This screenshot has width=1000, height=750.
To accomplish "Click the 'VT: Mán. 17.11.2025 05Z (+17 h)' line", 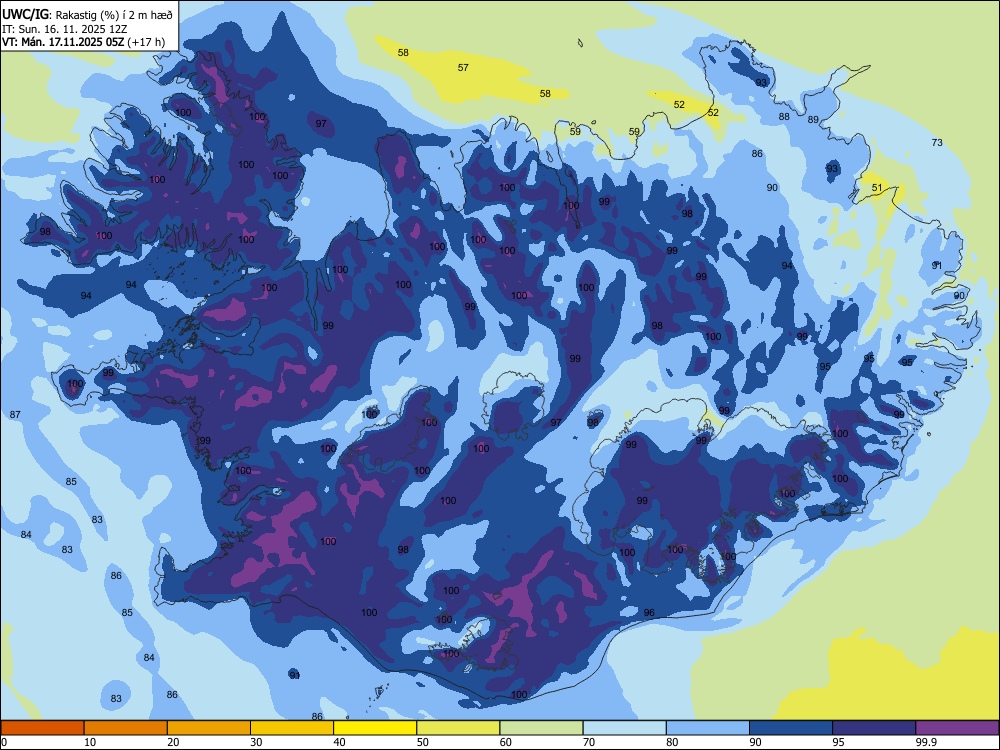I will point(84,42).
